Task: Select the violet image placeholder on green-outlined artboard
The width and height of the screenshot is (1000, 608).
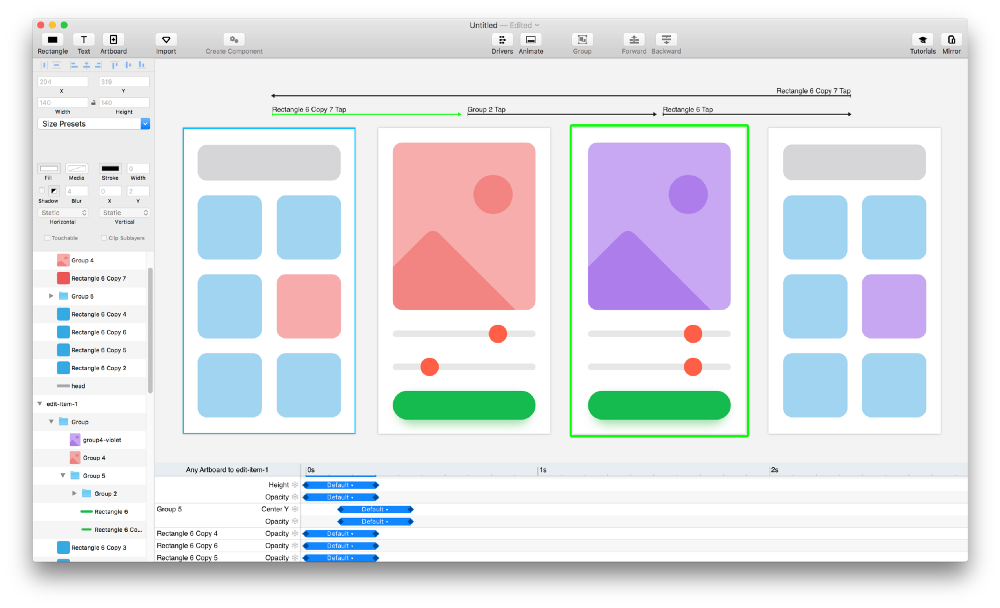Action: [659, 226]
